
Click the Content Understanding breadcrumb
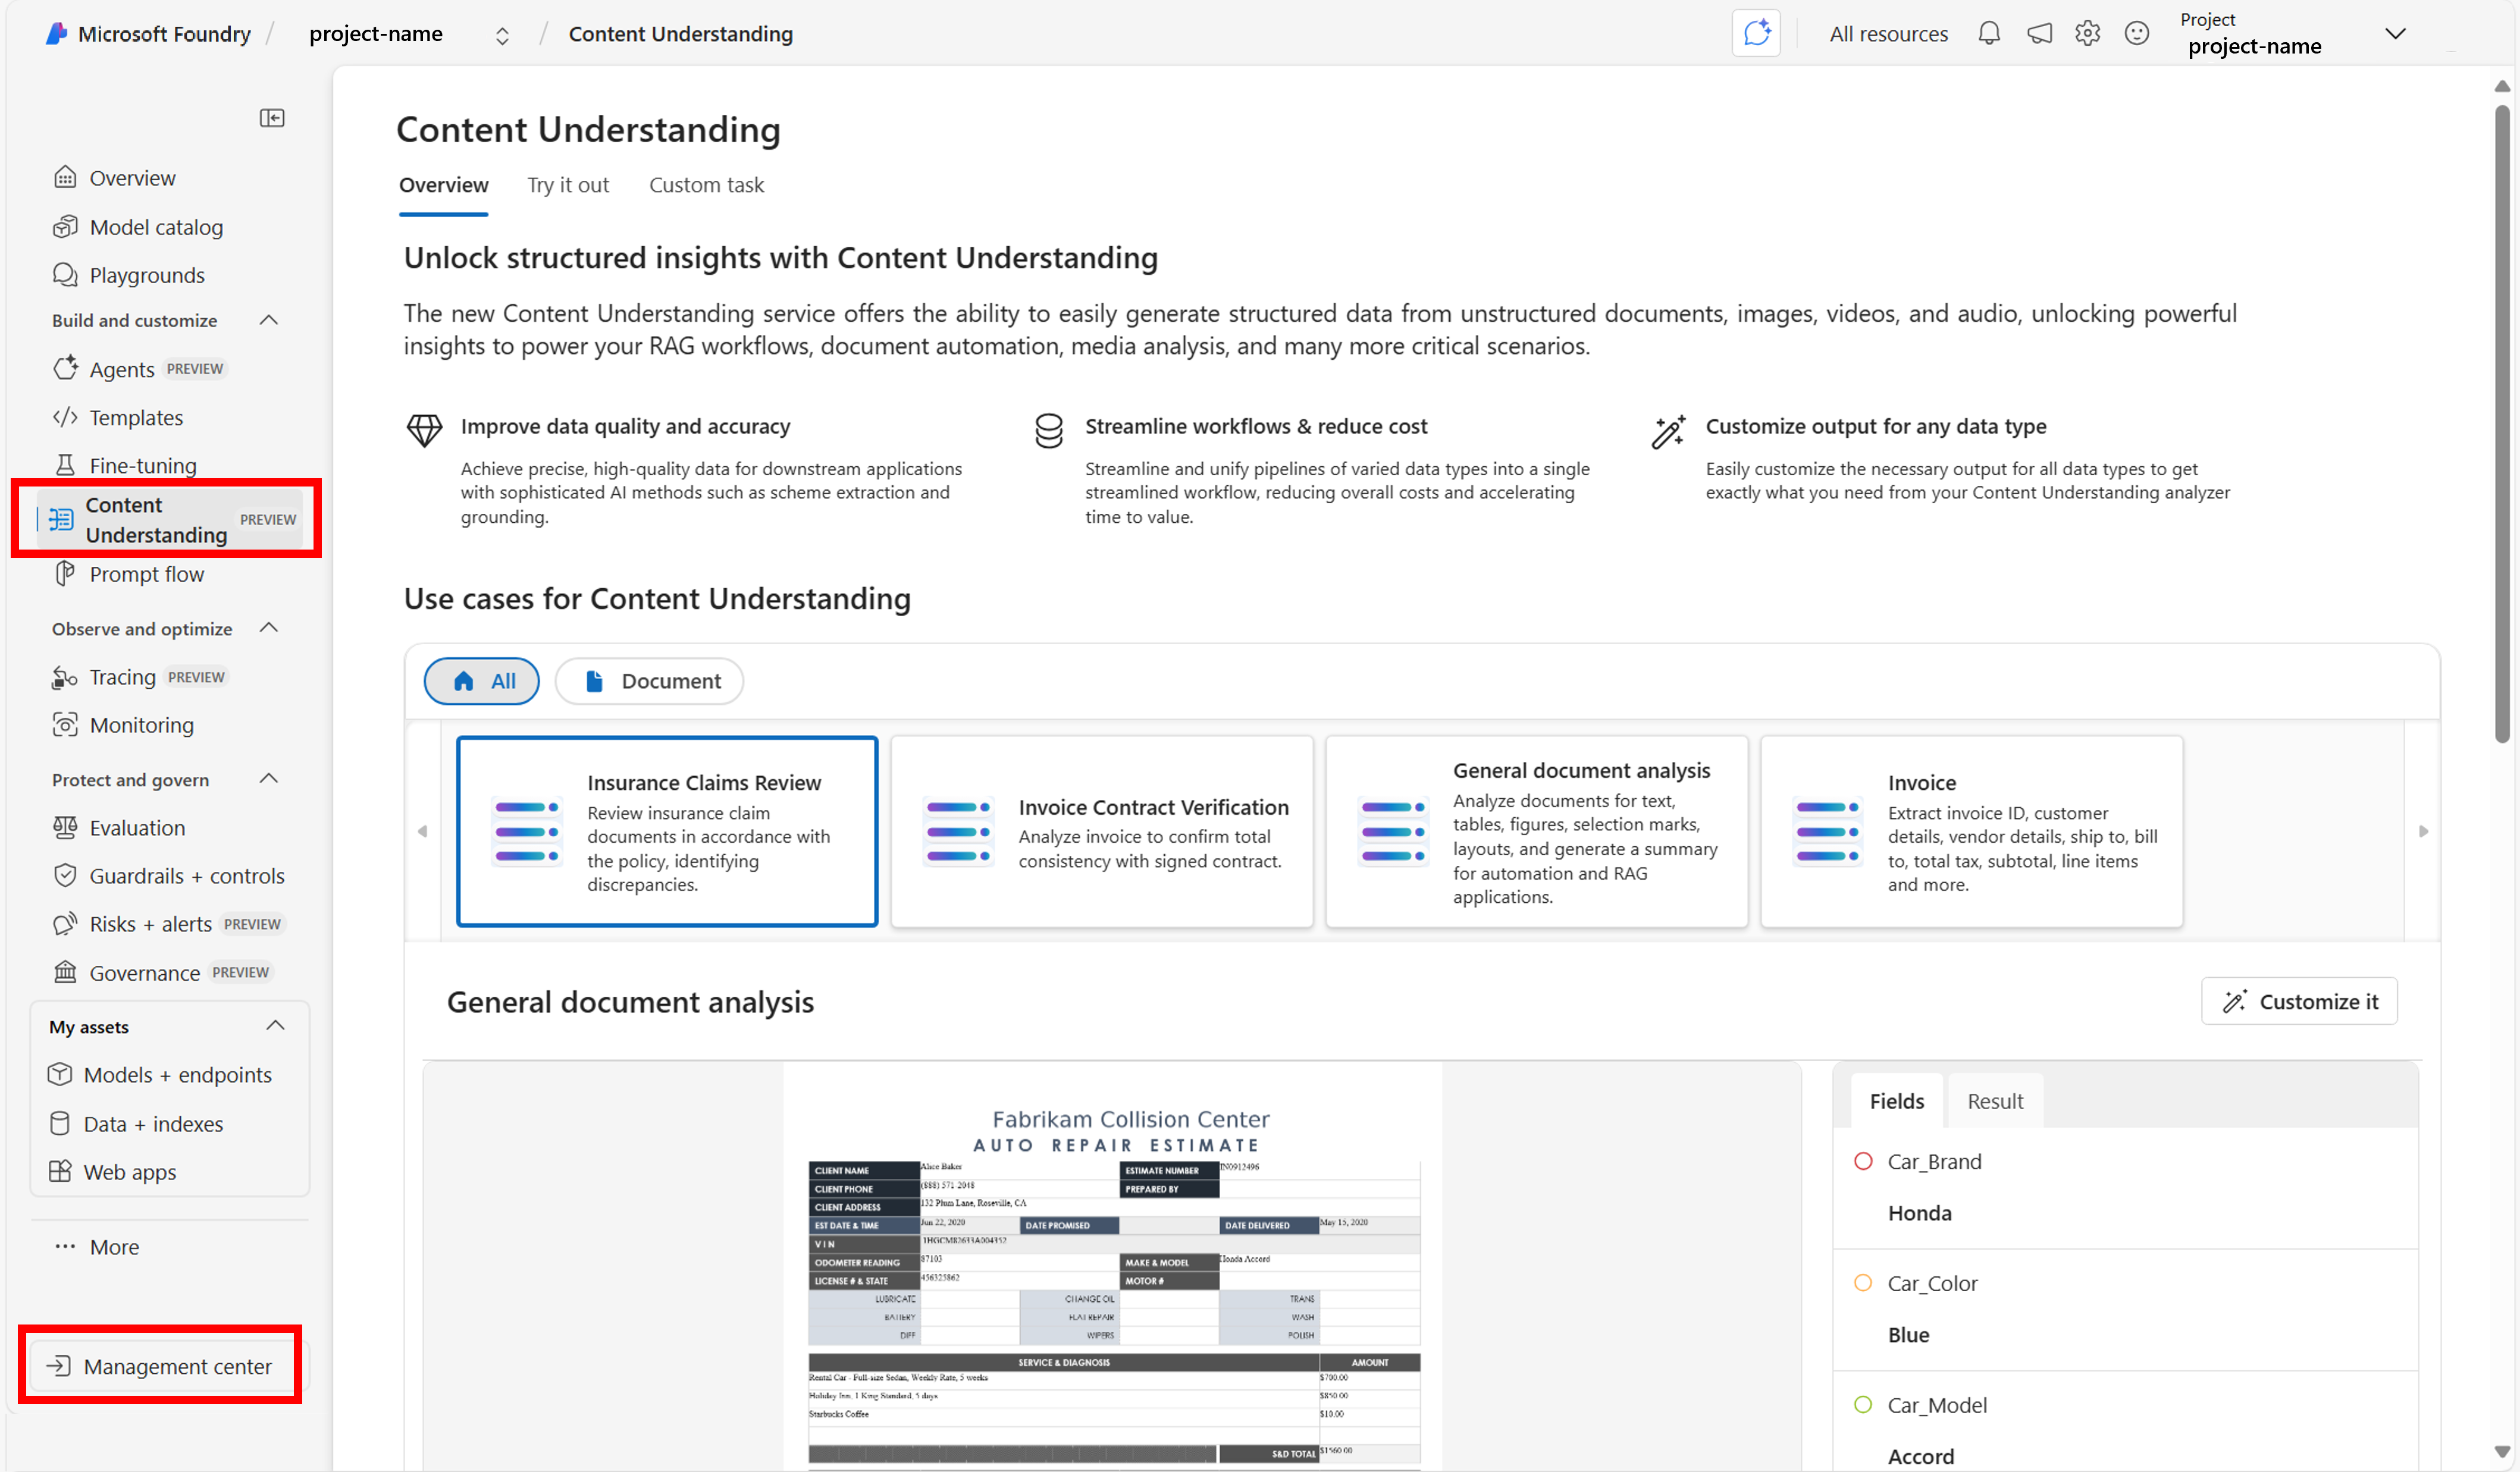(680, 34)
